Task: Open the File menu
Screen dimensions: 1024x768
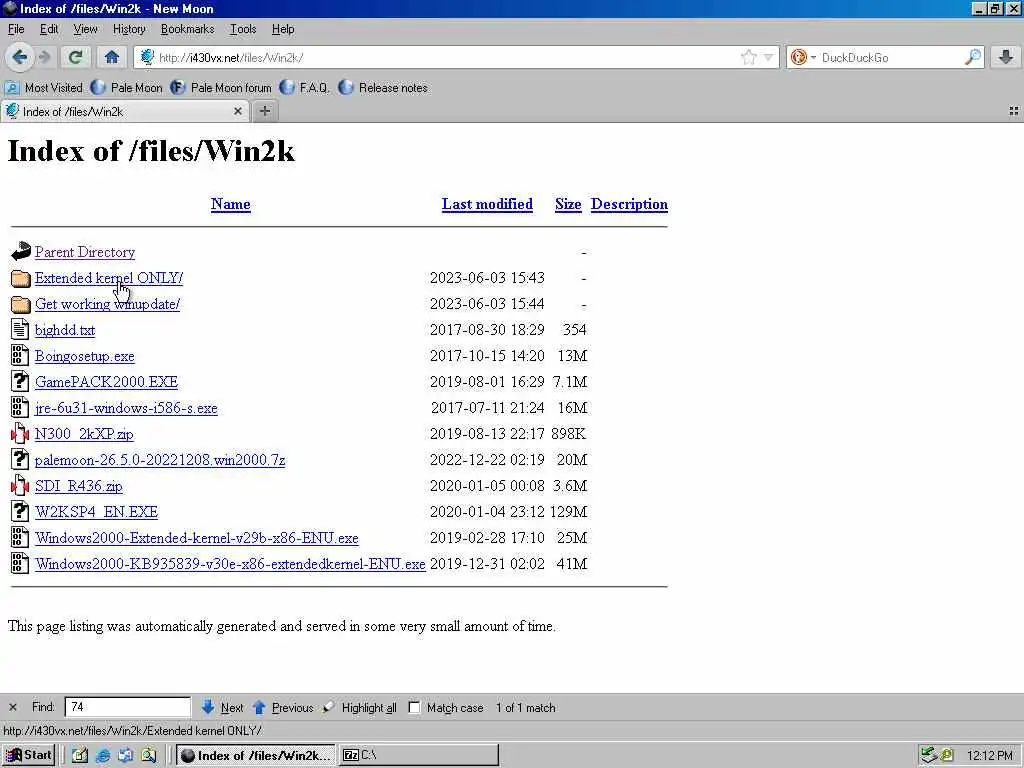Action: pyautogui.click(x=16, y=29)
